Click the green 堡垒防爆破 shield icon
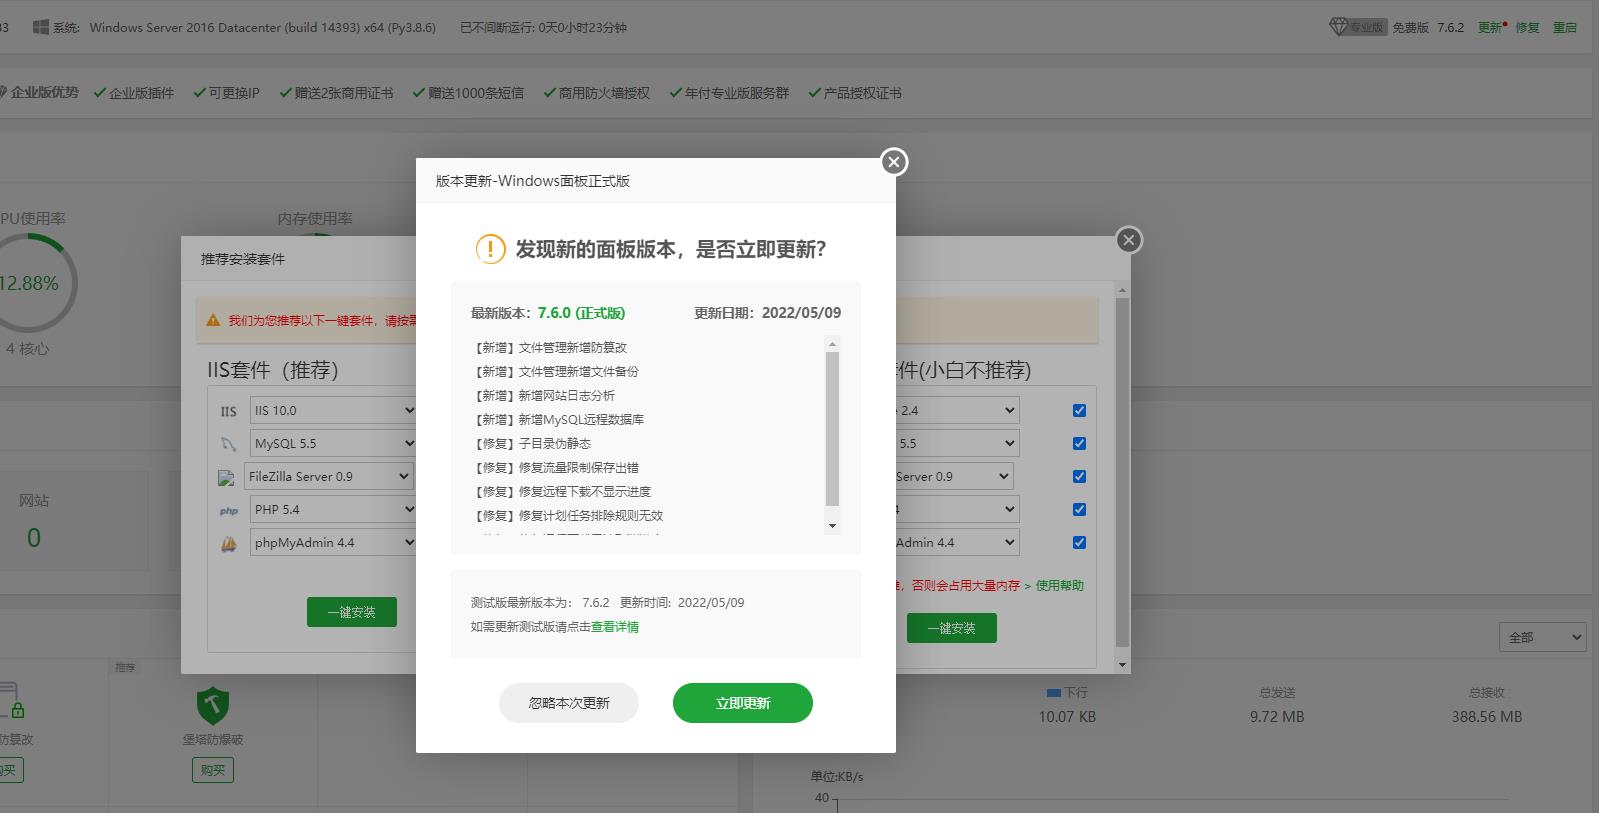 tap(213, 706)
